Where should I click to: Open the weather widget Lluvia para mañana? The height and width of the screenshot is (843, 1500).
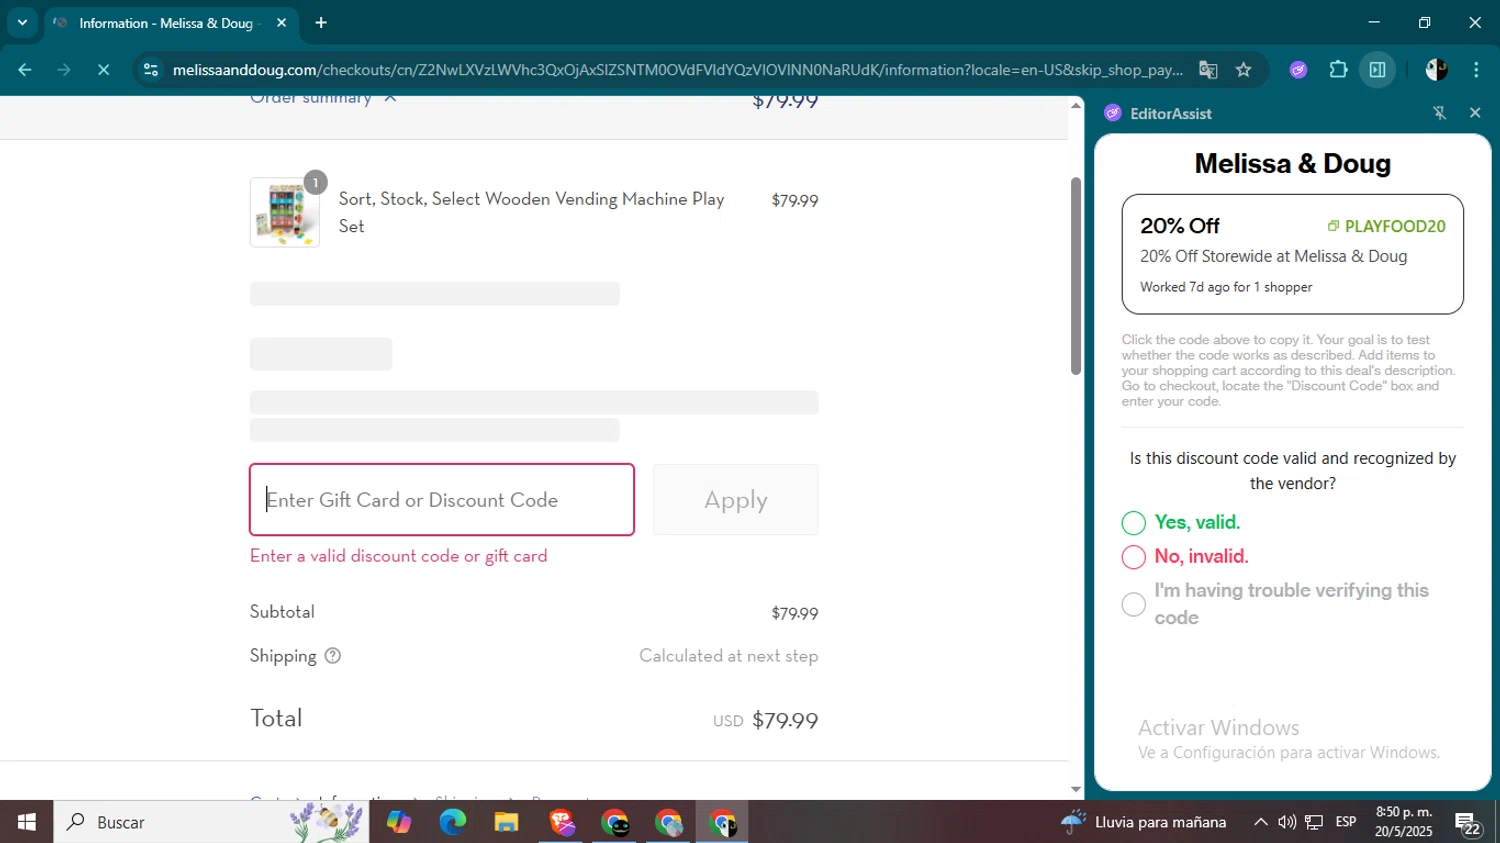pos(1143,822)
